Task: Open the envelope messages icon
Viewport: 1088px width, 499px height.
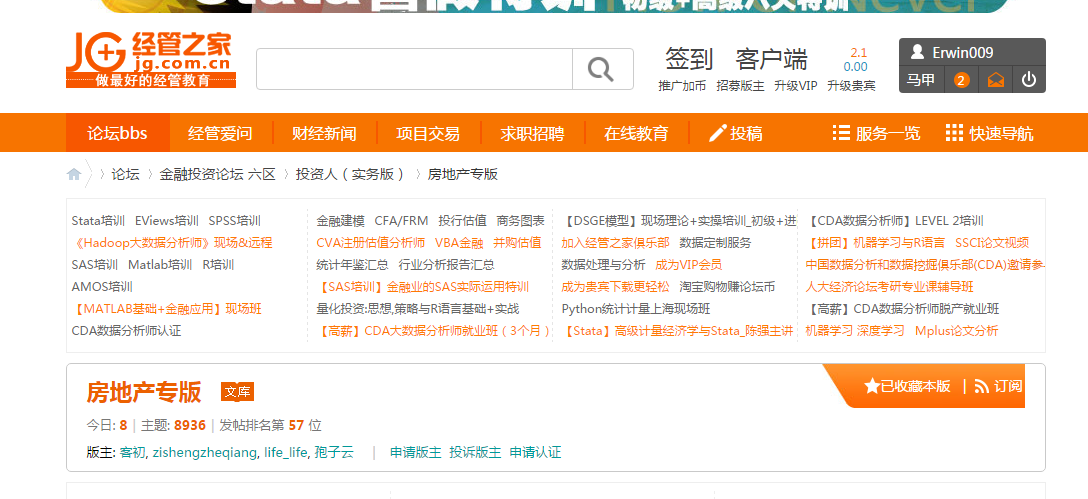Action: coord(996,81)
